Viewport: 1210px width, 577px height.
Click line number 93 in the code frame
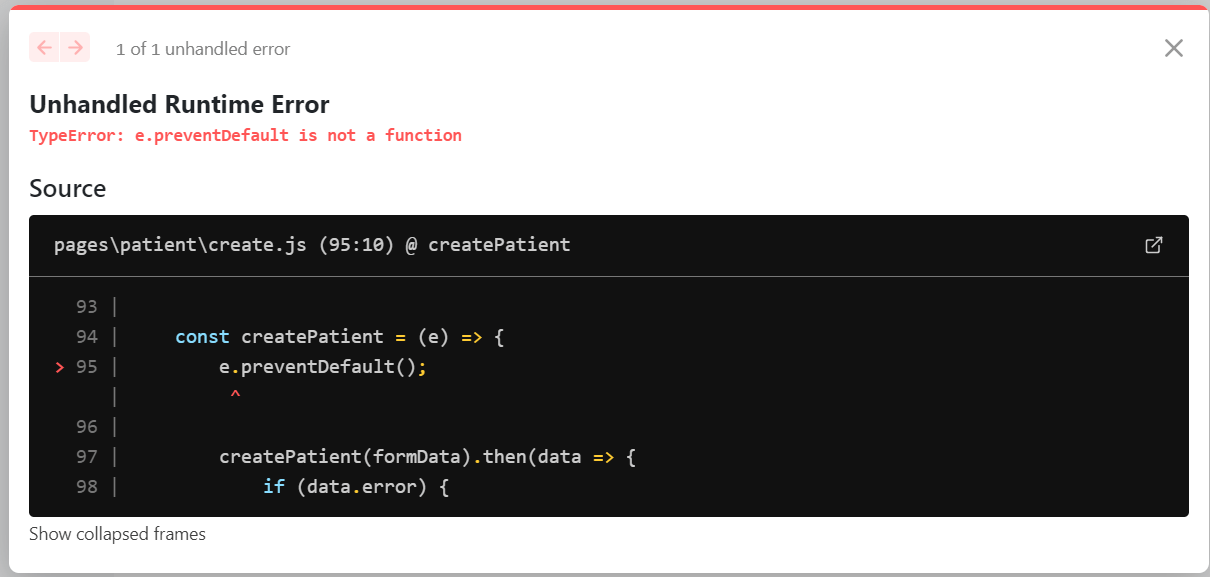click(87, 307)
